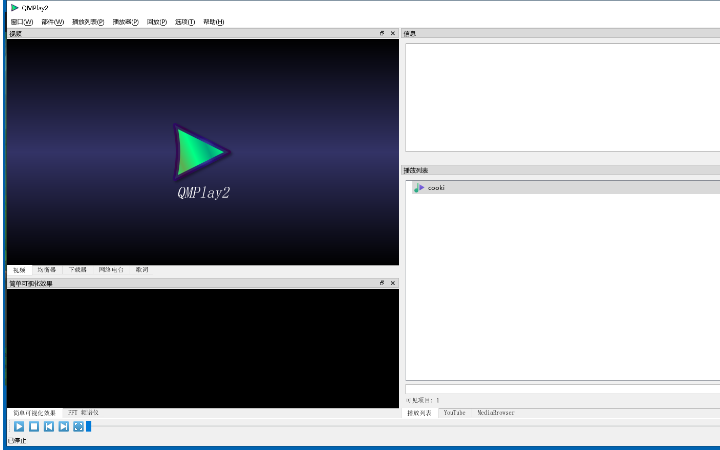Image resolution: width=720 pixels, height=450 pixels.
Task: Open the 窗口(W) menu
Action: [x=22, y=22]
